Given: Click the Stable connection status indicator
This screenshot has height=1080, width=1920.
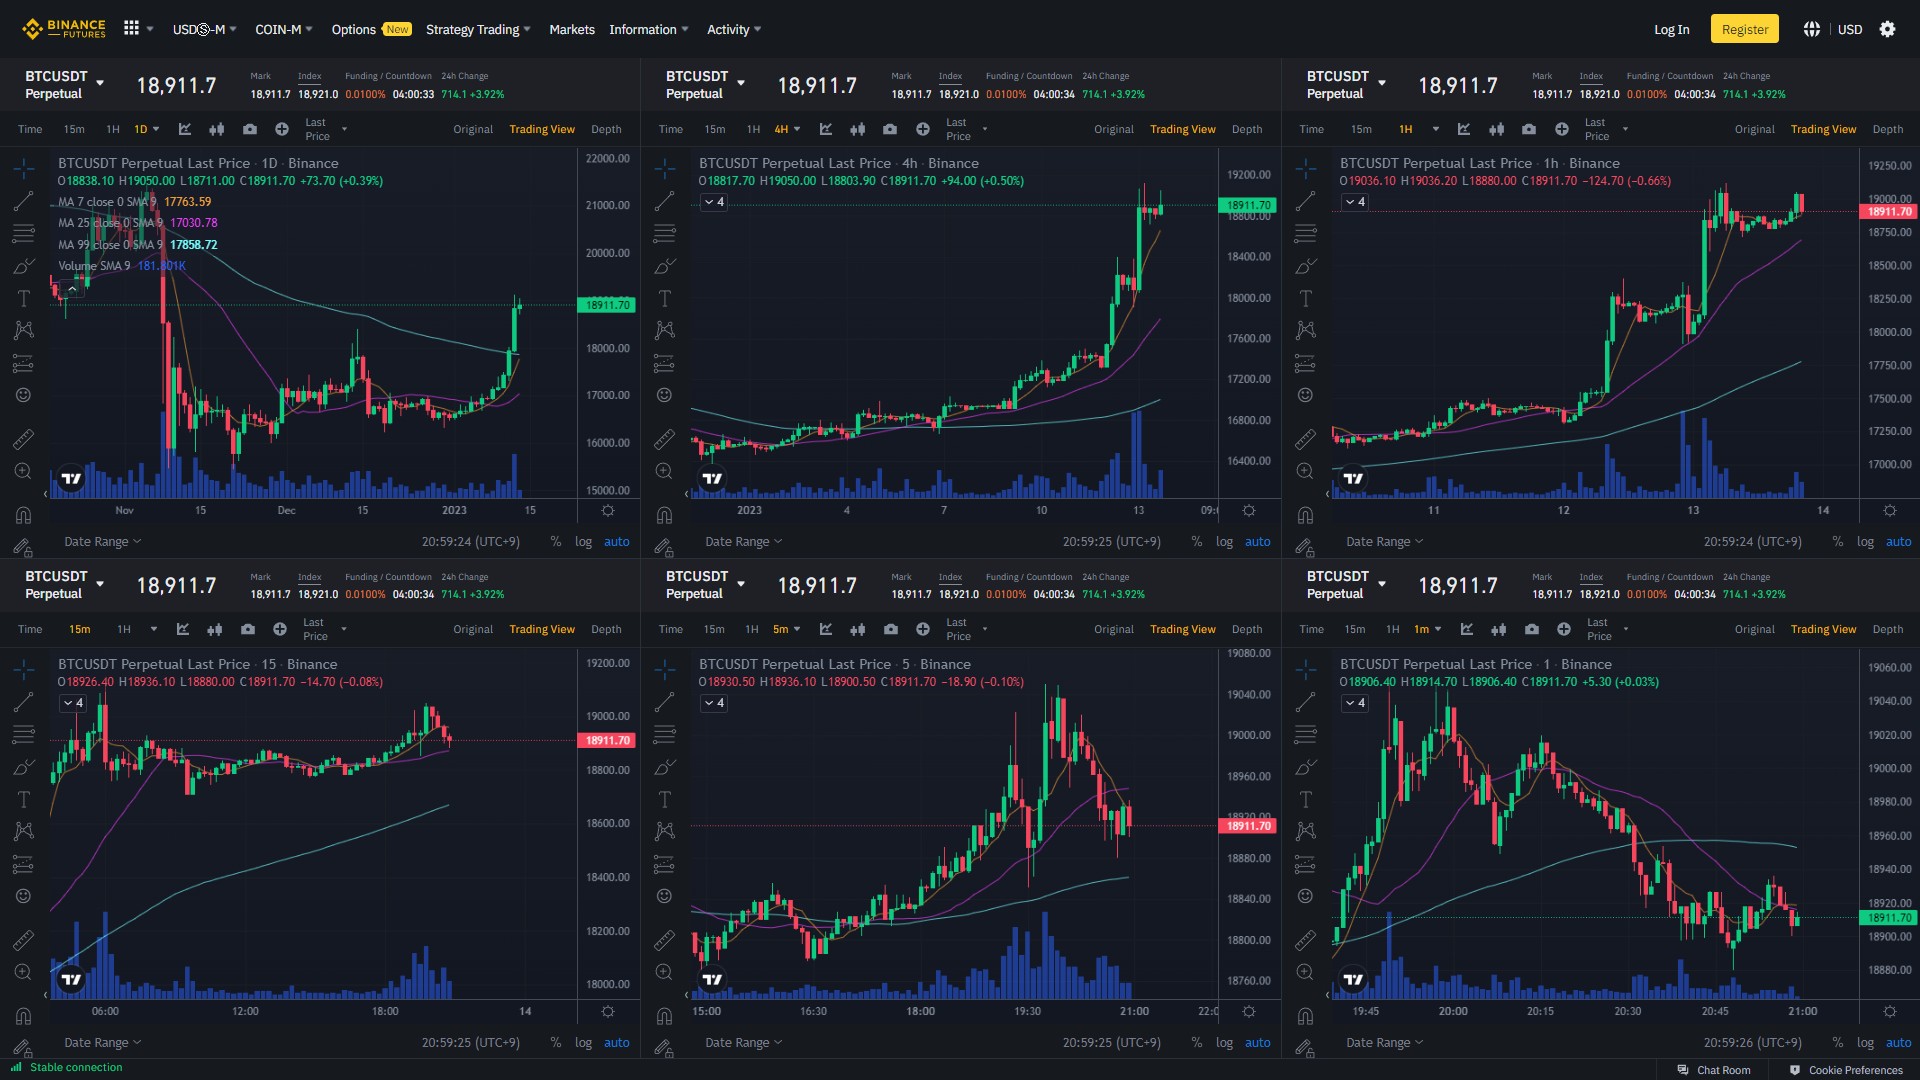Looking at the screenshot, I should pyautogui.click(x=66, y=1067).
